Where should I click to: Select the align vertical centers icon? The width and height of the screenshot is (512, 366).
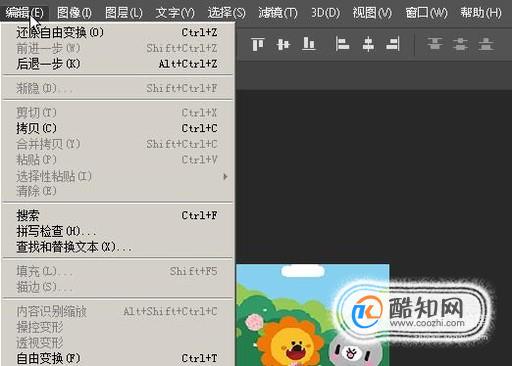pyautogui.click(x=283, y=44)
